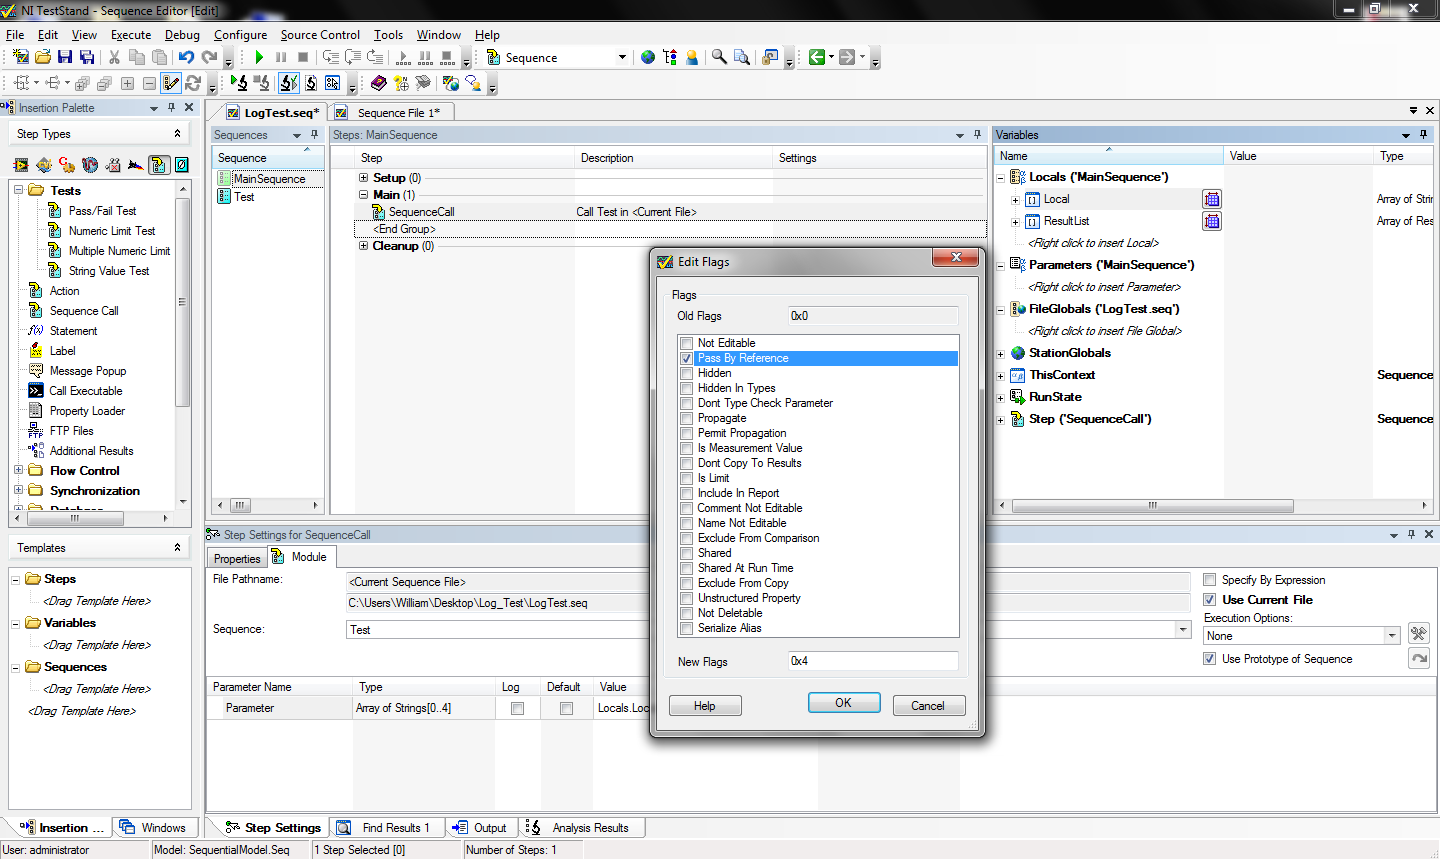1440x859 pixels.
Task: Uncheck the Use Current File option
Action: 1210,600
